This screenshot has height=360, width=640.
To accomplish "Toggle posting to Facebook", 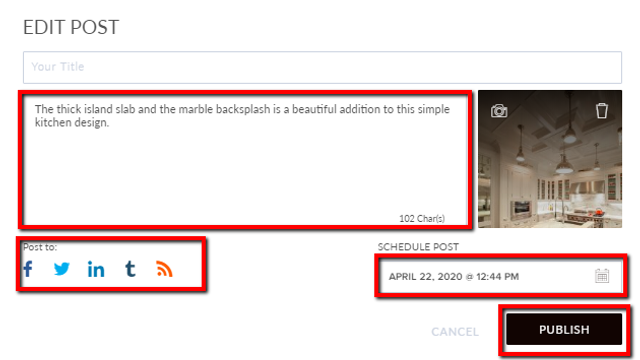I will [28, 269].
